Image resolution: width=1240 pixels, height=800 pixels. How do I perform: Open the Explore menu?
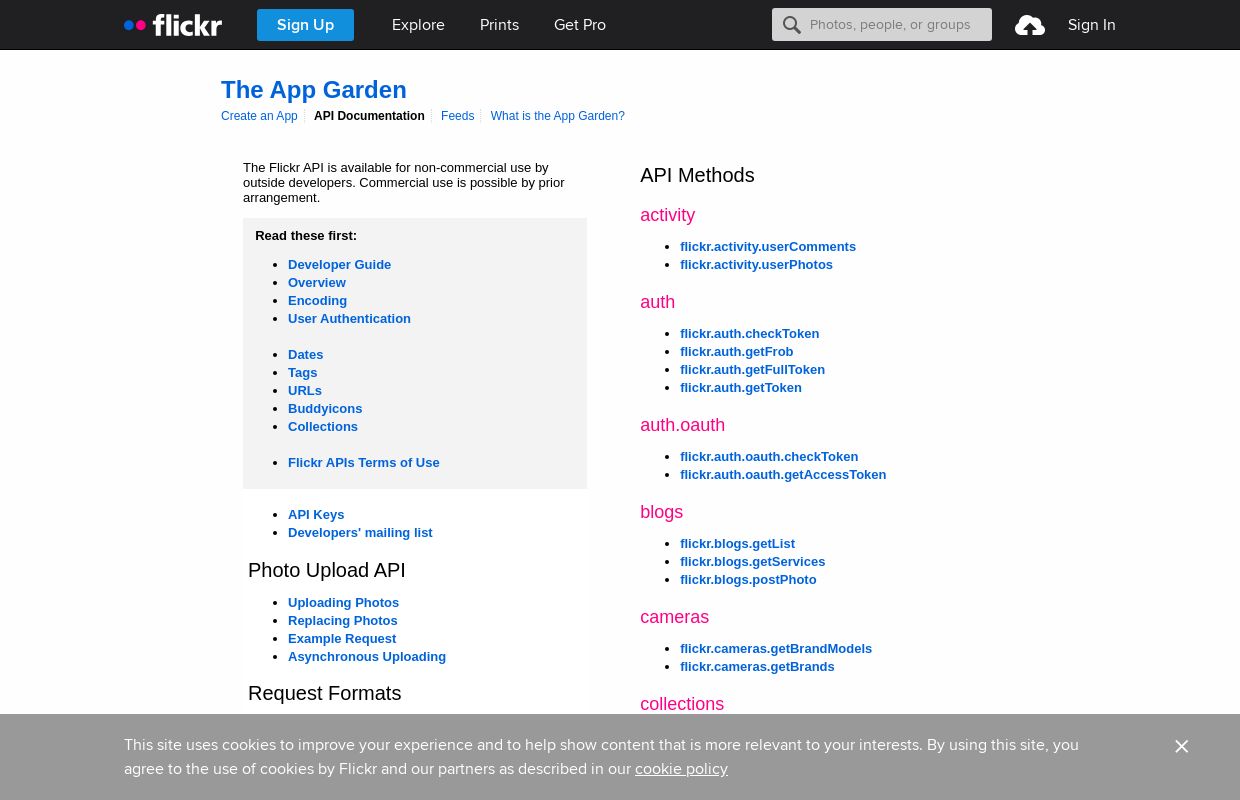coord(418,25)
